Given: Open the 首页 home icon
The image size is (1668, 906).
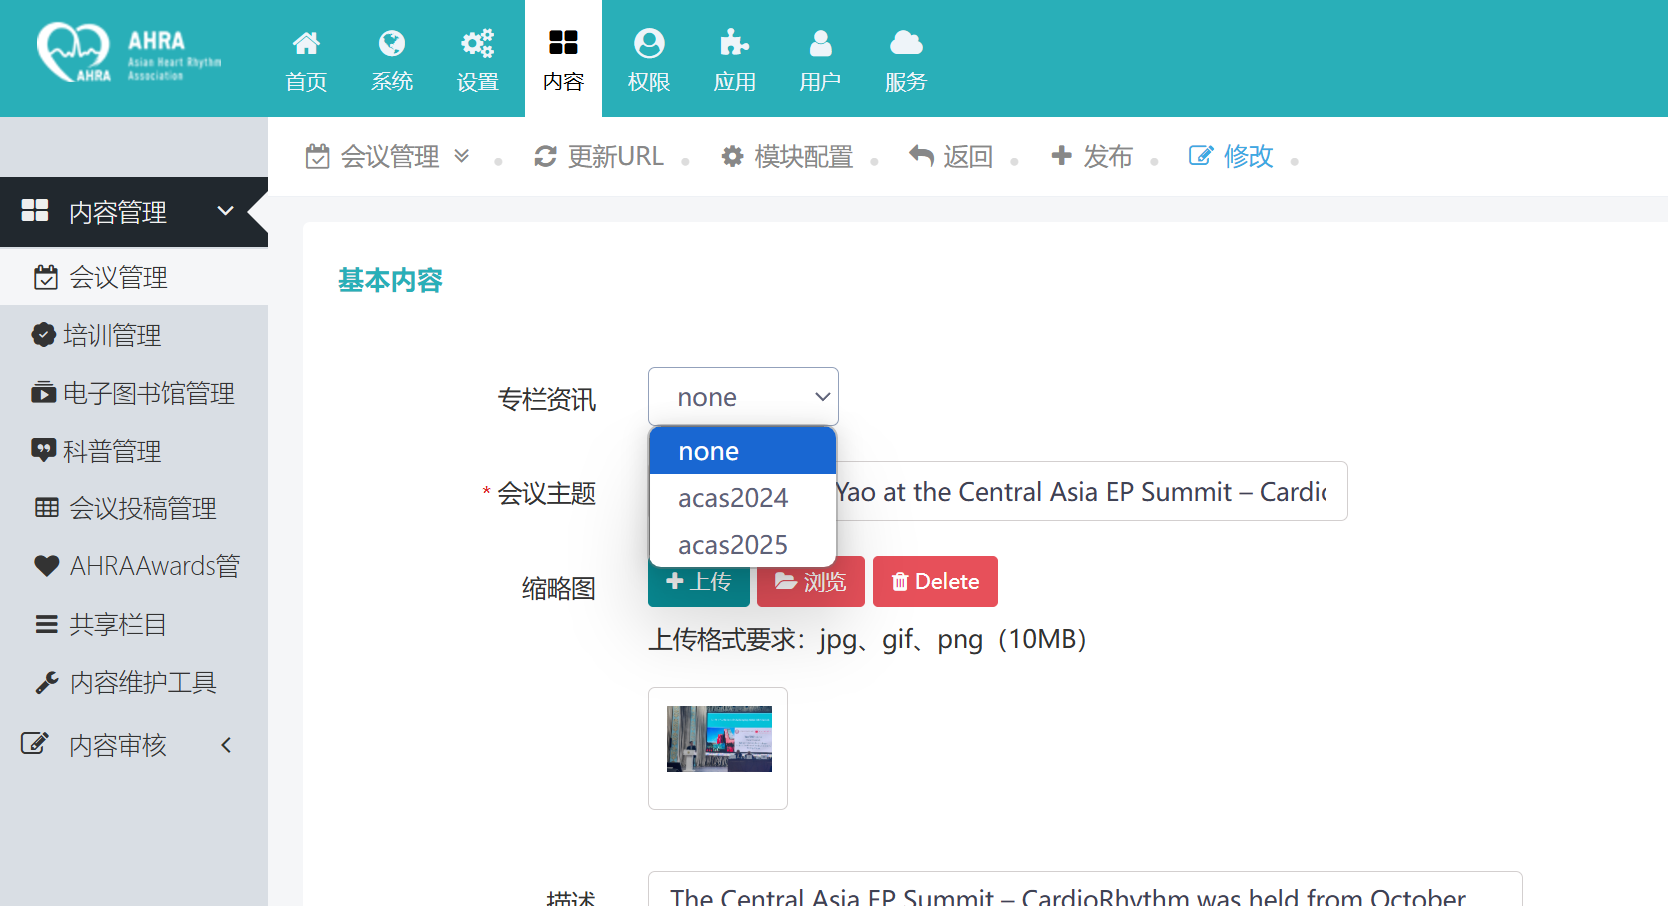Looking at the screenshot, I should (x=306, y=44).
